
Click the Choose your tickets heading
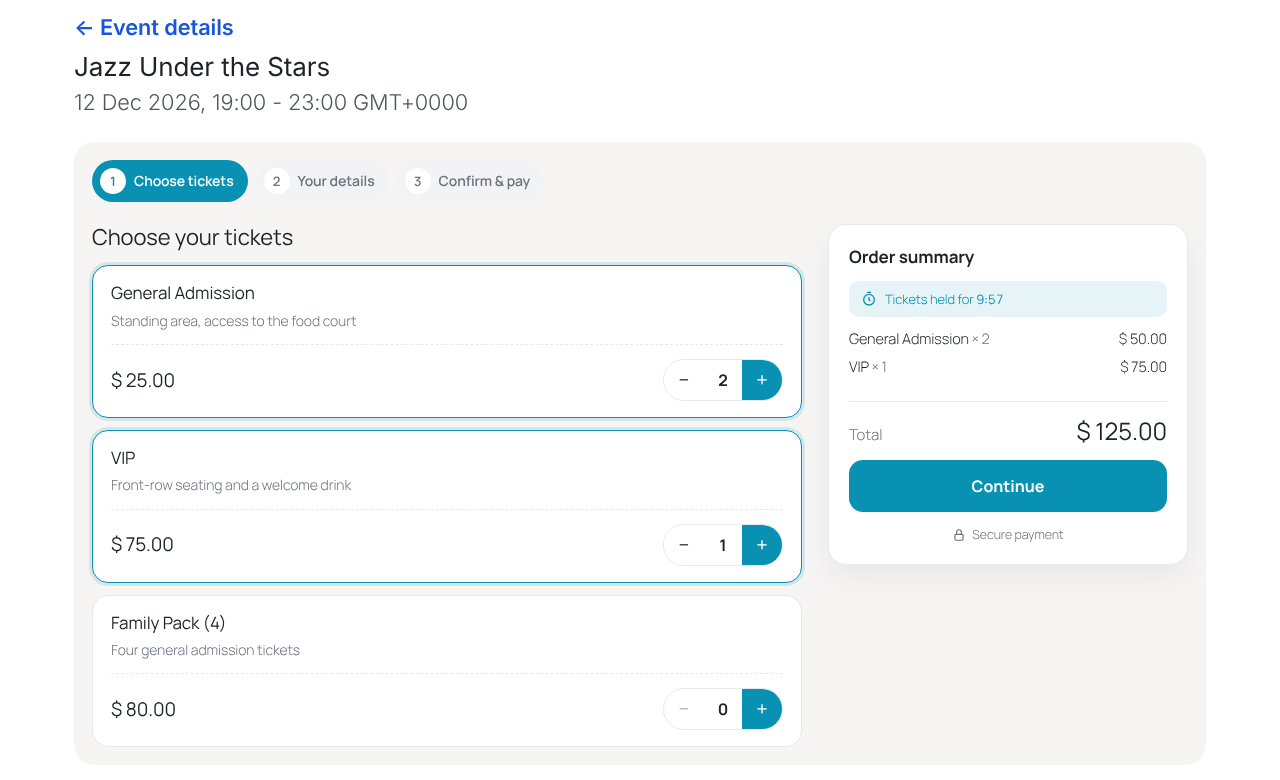point(192,237)
